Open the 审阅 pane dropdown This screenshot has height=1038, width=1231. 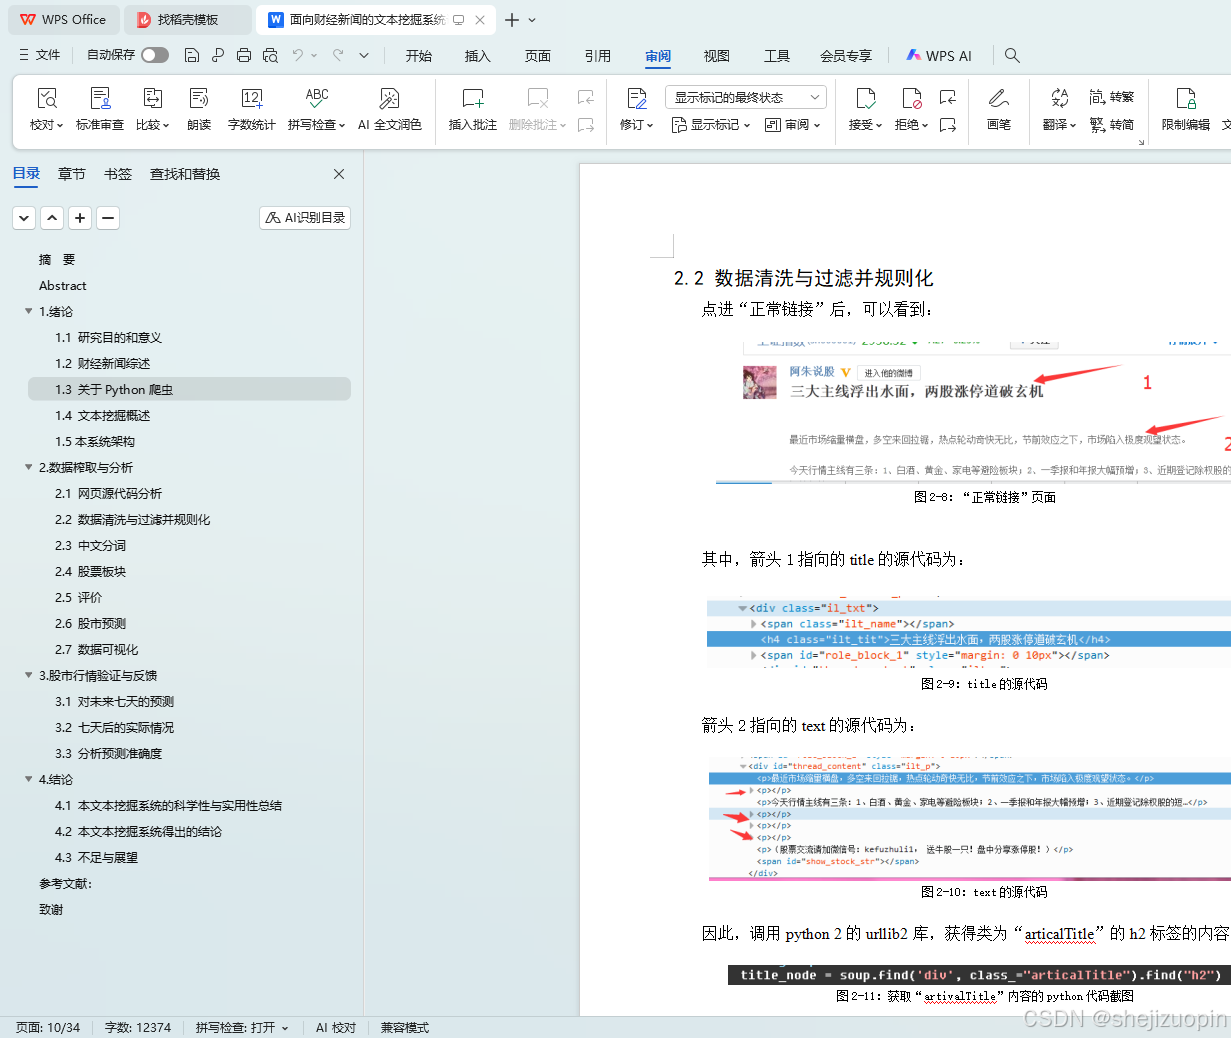coord(792,125)
